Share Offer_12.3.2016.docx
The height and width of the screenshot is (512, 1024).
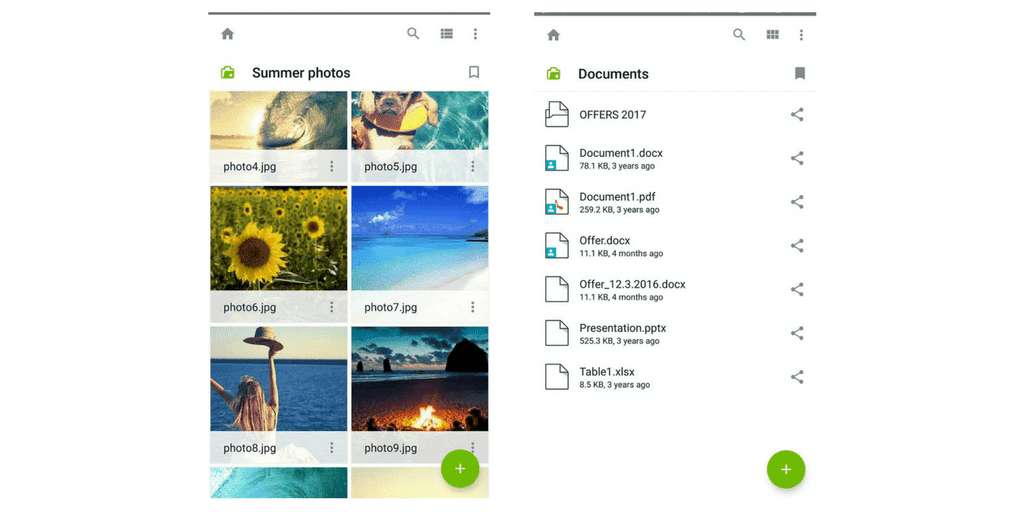(797, 289)
